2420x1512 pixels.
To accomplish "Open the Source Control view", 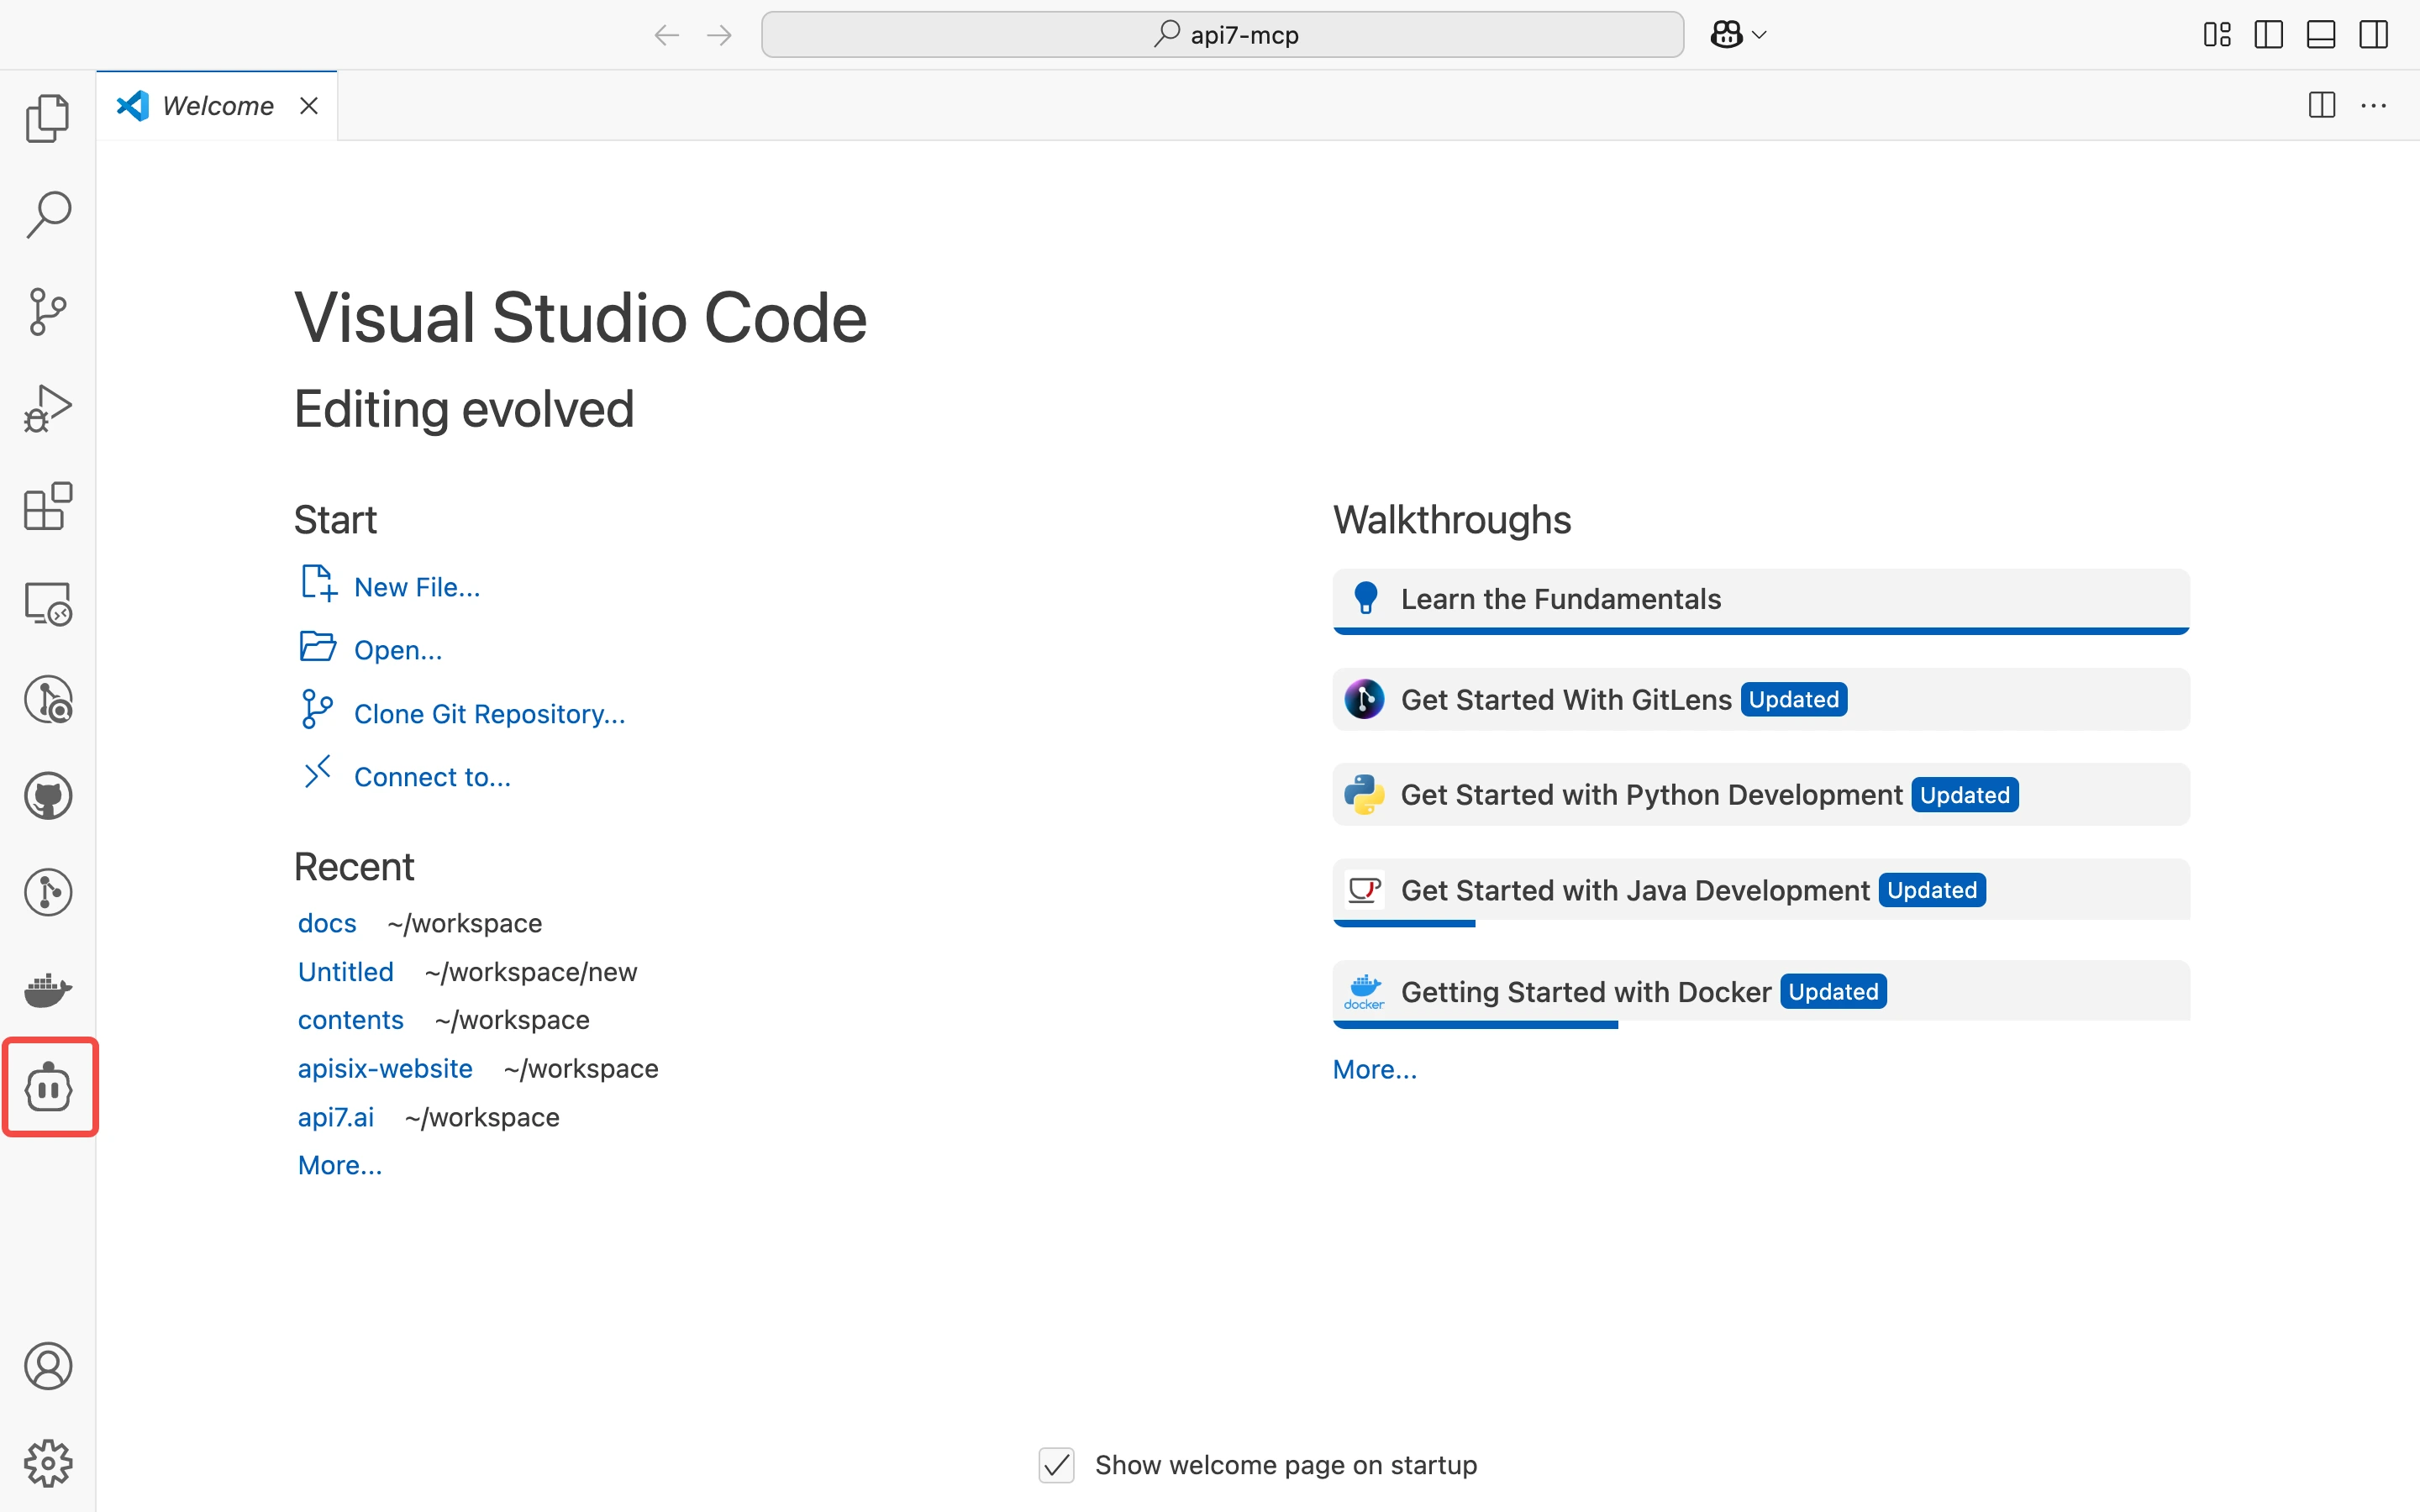I will click(48, 311).
